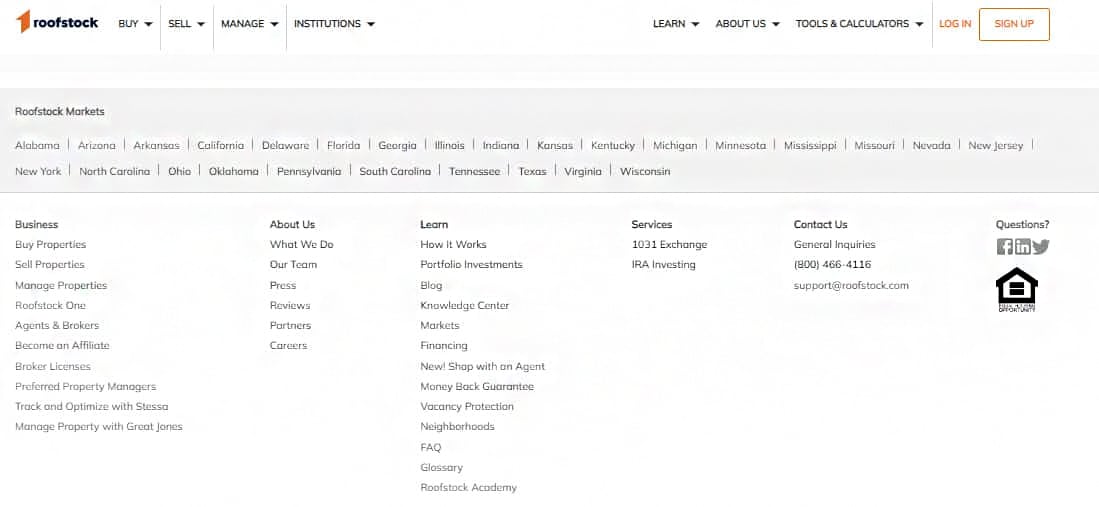The image size is (1099, 507).
Task: Open the Arizona market link
Action: click(97, 146)
